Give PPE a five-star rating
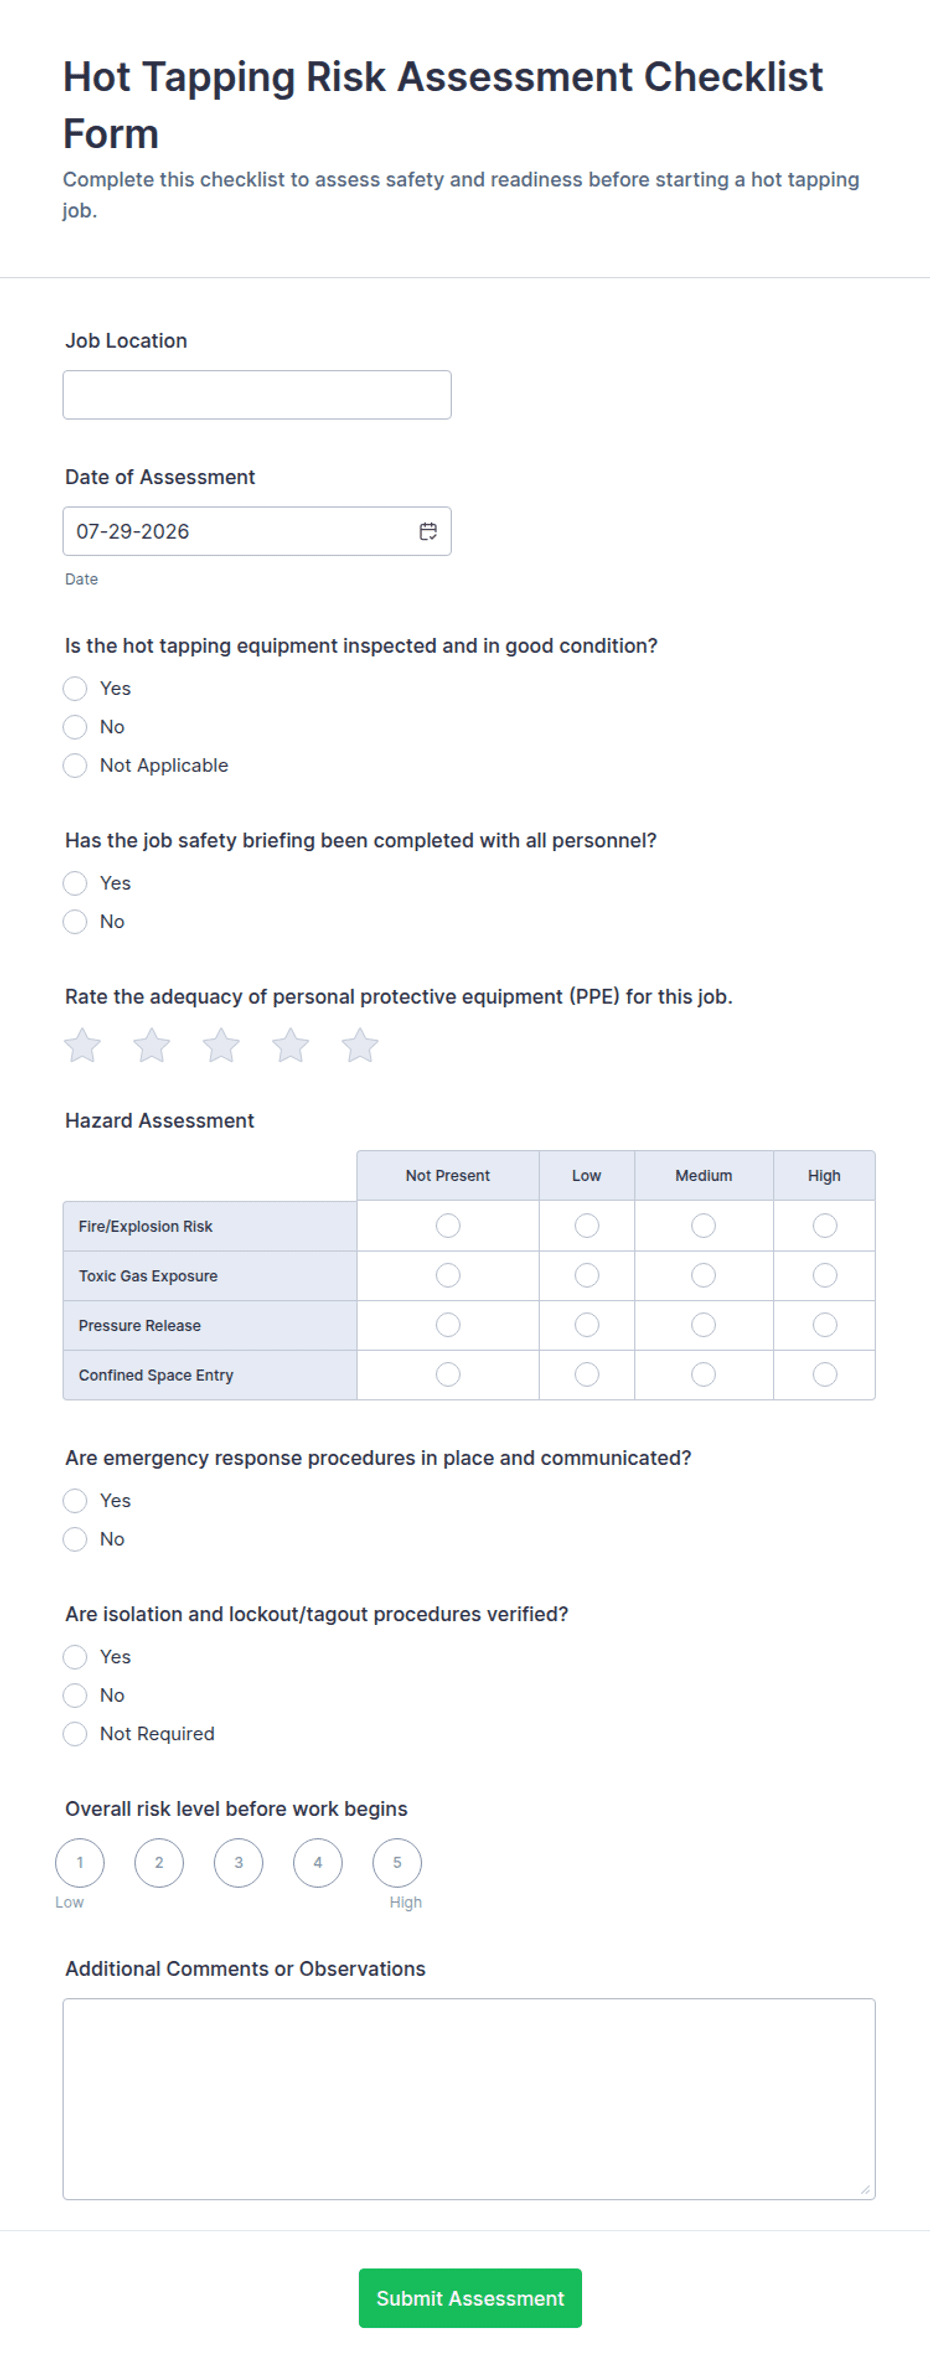Screen dimensions: 930x2377 click(x=360, y=1046)
